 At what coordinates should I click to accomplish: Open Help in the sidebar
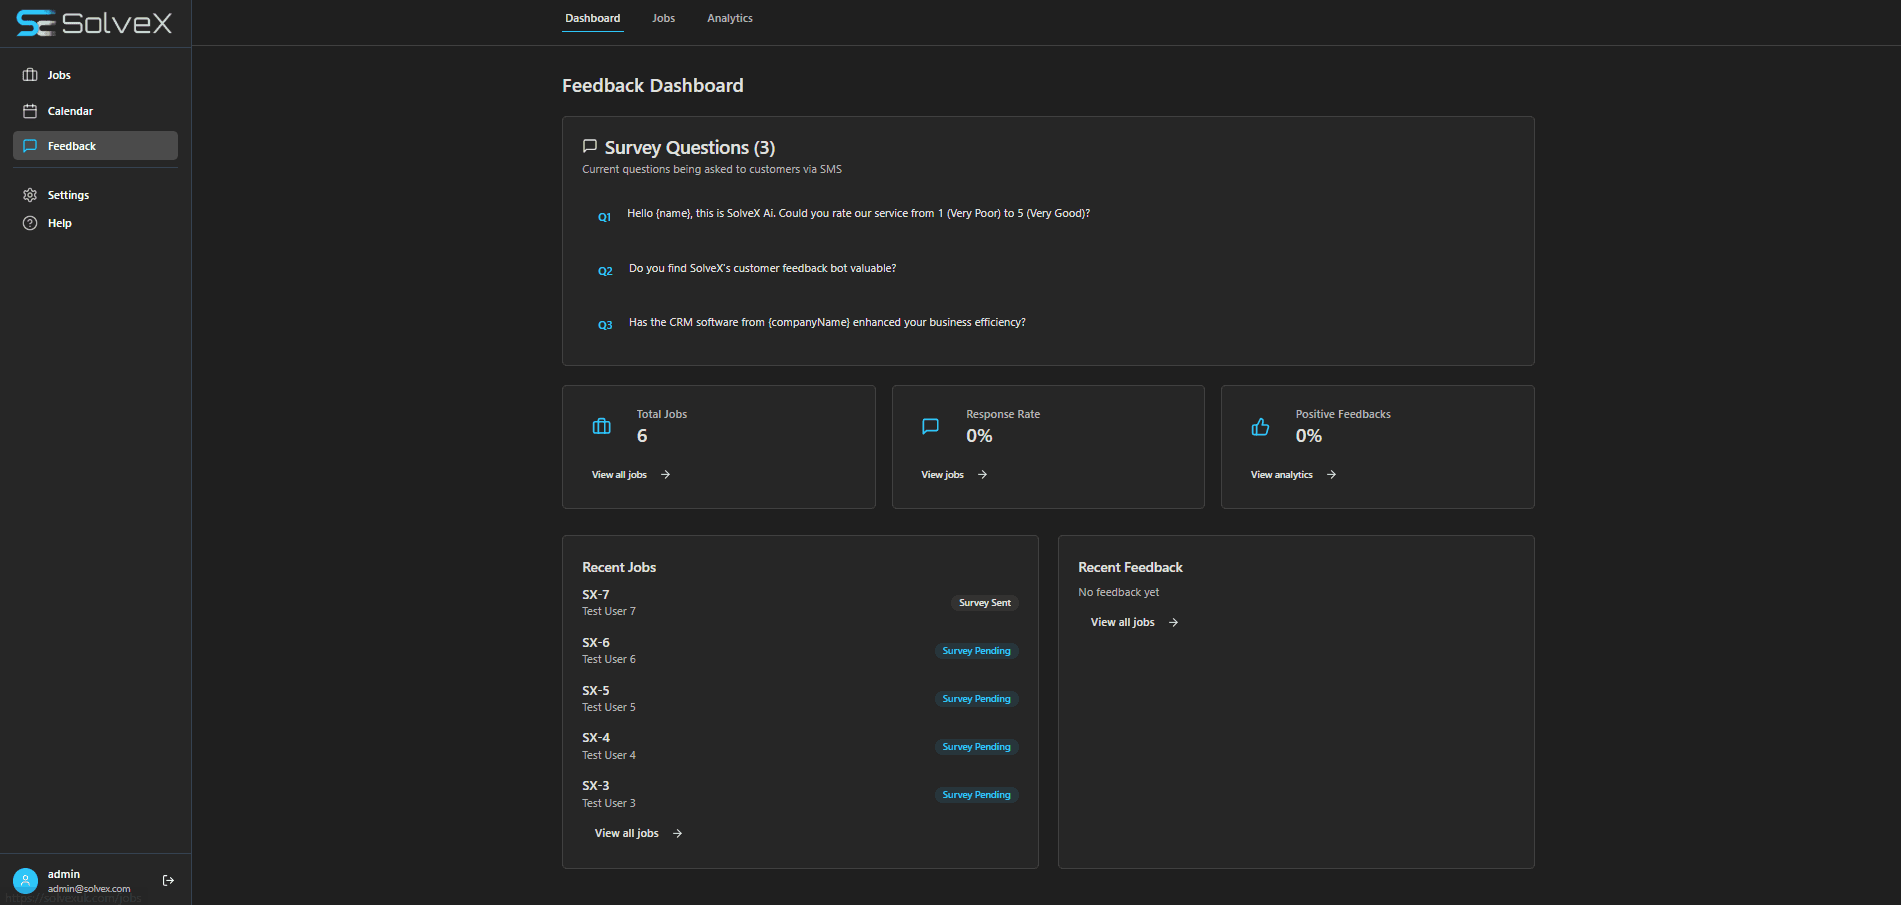(95, 223)
